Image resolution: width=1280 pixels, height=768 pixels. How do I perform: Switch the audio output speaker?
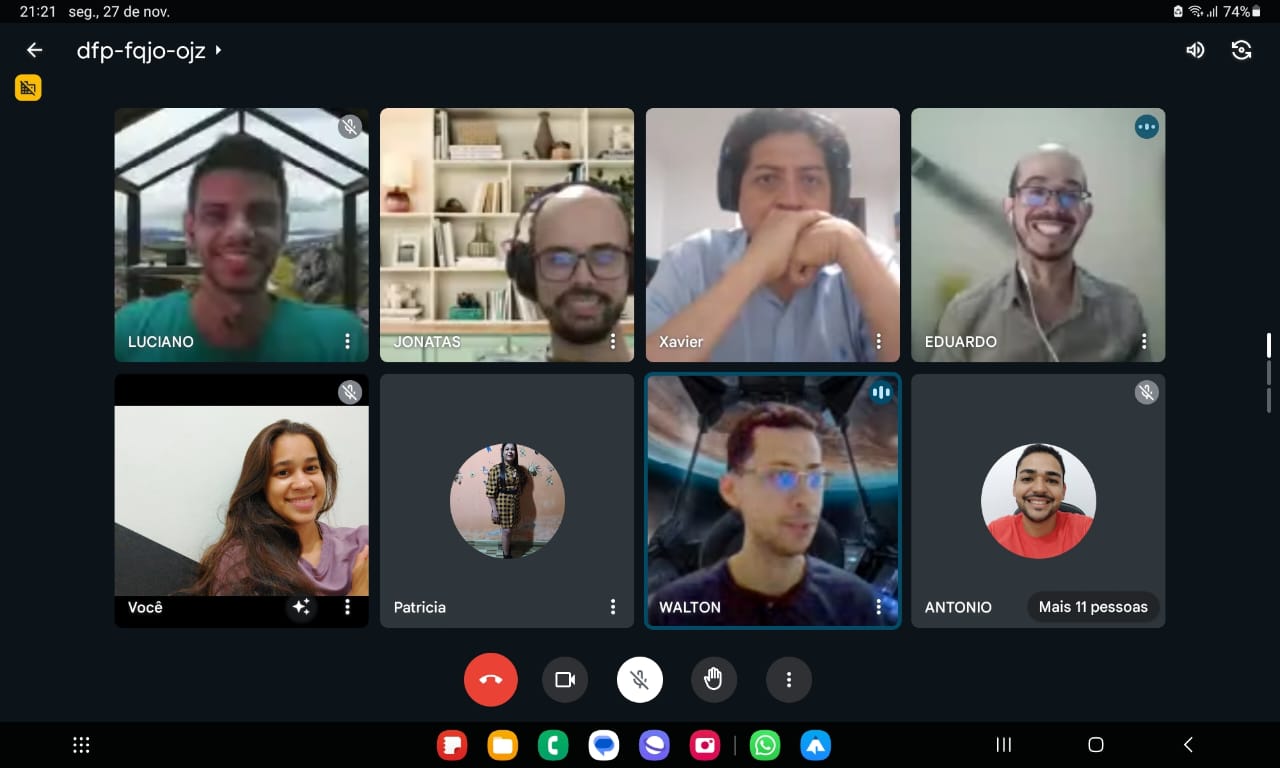[x=1195, y=50]
